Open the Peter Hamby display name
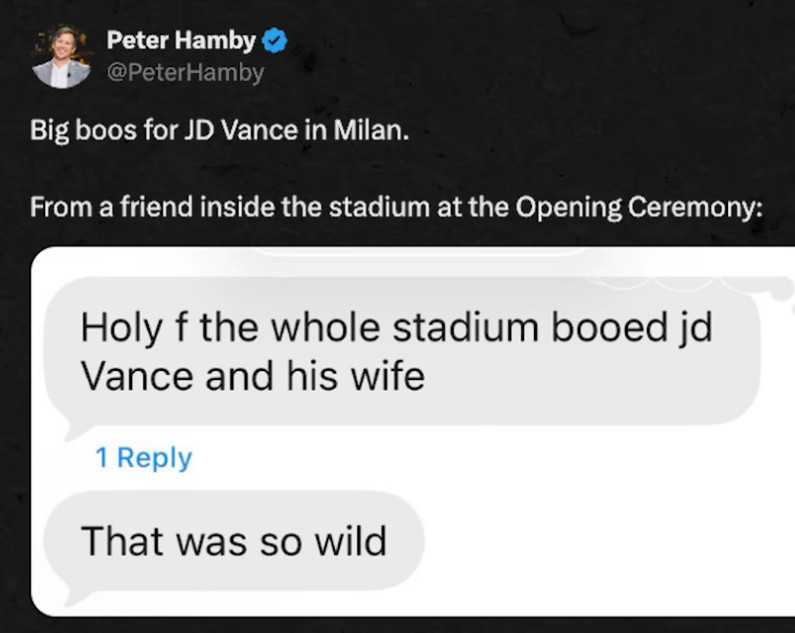Screen dimensions: 795x633 (181, 41)
